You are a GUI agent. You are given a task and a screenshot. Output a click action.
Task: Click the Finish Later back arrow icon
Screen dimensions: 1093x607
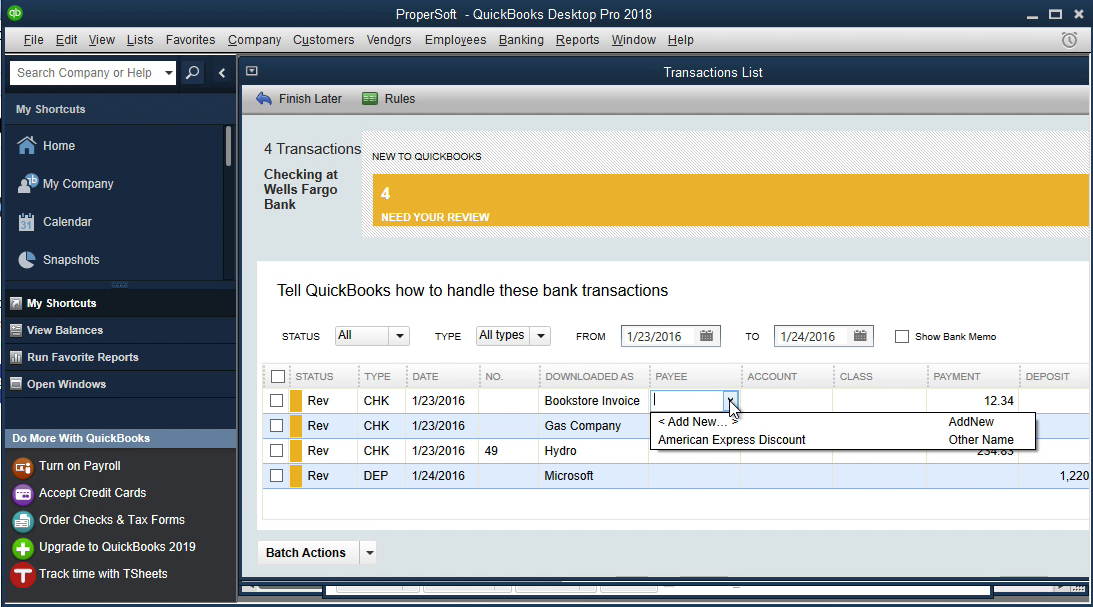pyautogui.click(x=263, y=99)
